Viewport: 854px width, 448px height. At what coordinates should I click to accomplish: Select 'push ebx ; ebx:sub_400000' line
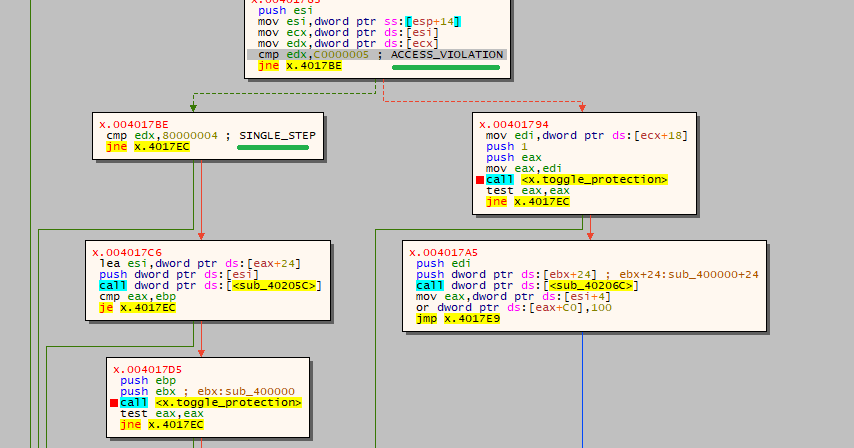208,391
